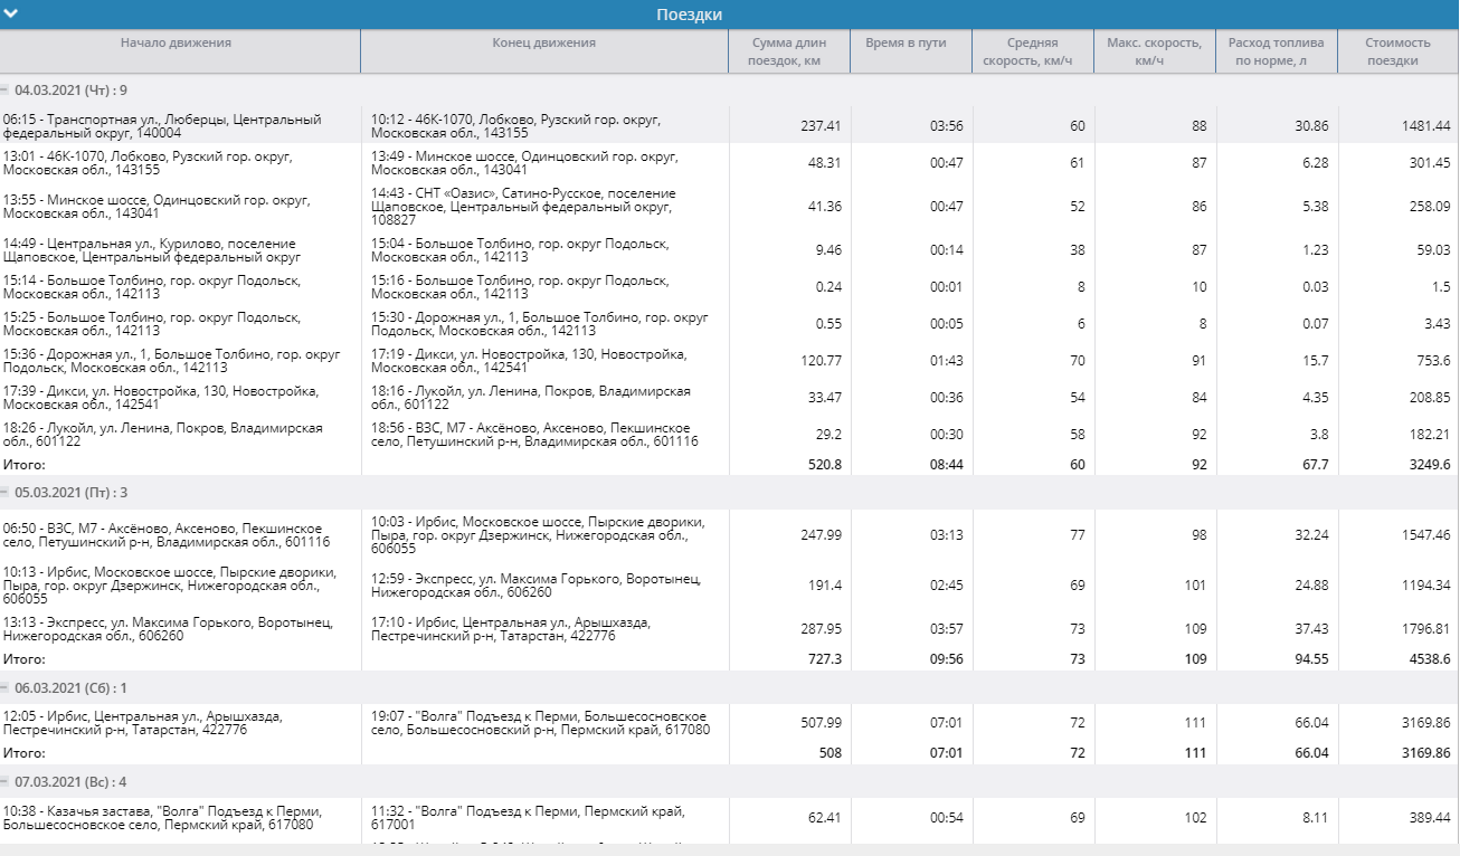This screenshot has width=1460, height=856.
Task: Select trip starting 12:05 Ирбис, Арышхазда
Action: 143,723
